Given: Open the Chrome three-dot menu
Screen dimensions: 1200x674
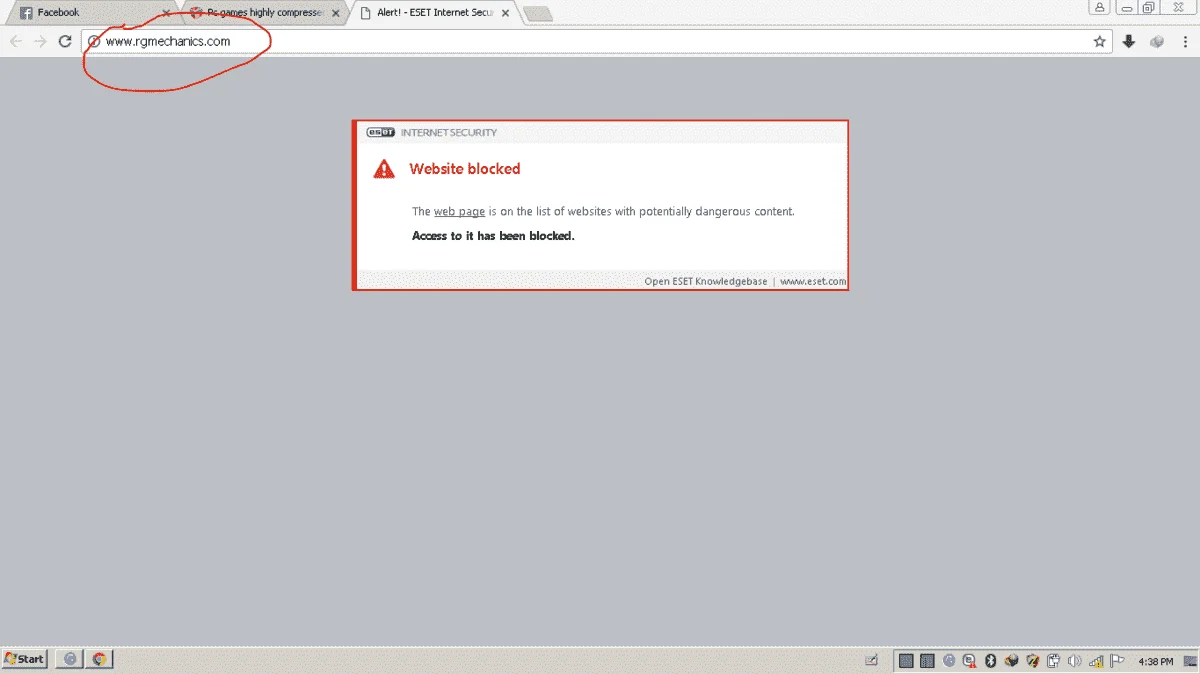Looking at the screenshot, I should pyautogui.click(x=1184, y=41).
